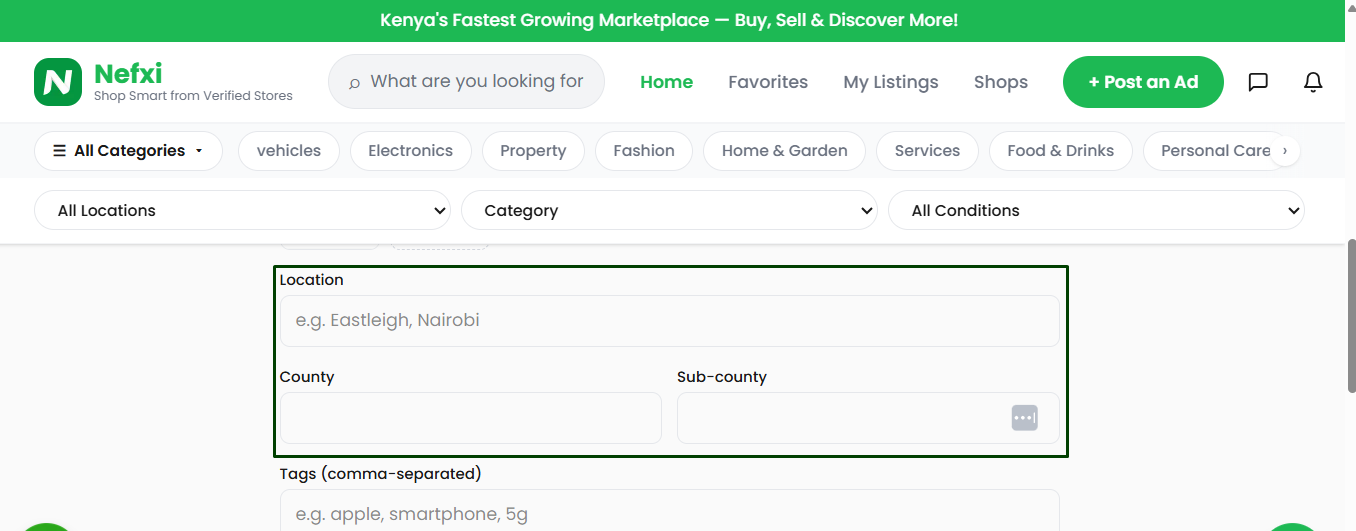Open My Listings page
This screenshot has height=531, width=1356.
tap(891, 82)
